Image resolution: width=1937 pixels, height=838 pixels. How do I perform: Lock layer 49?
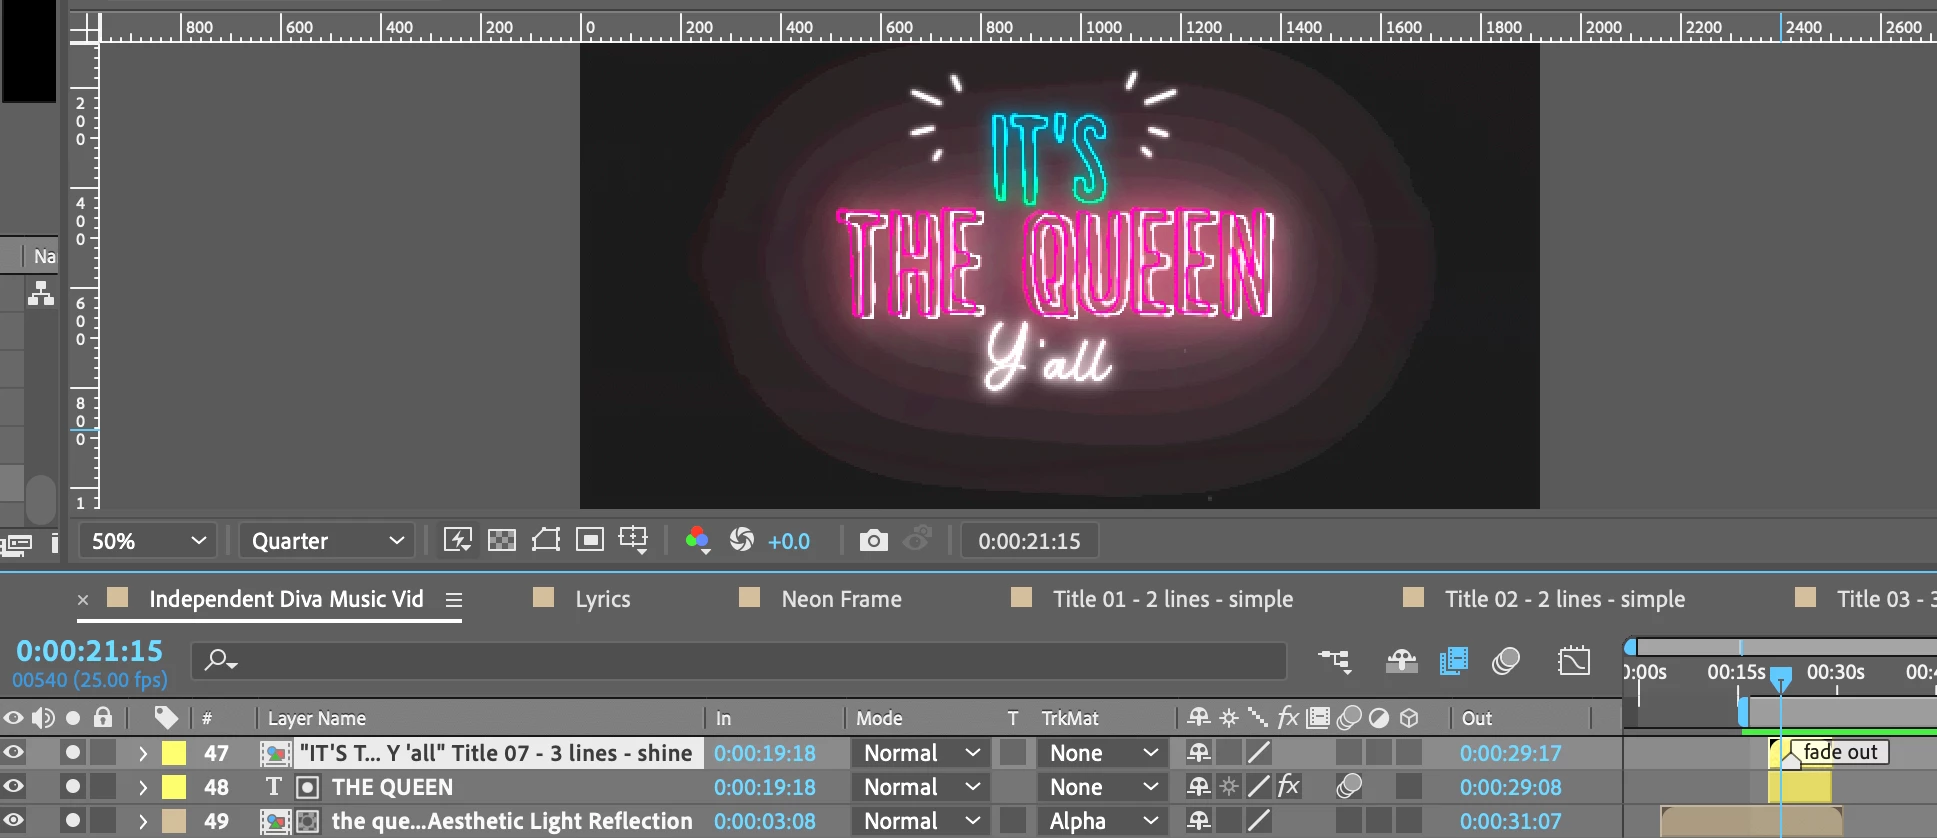[103, 821]
